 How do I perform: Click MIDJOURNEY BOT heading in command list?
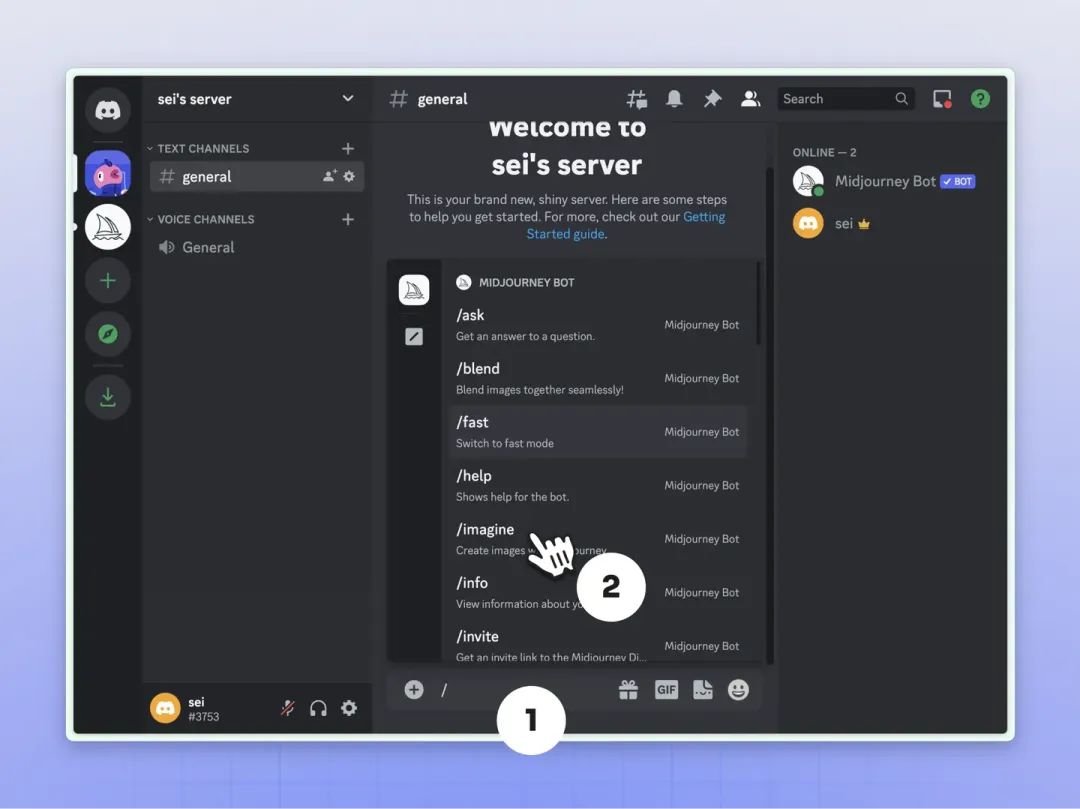[x=526, y=282]
